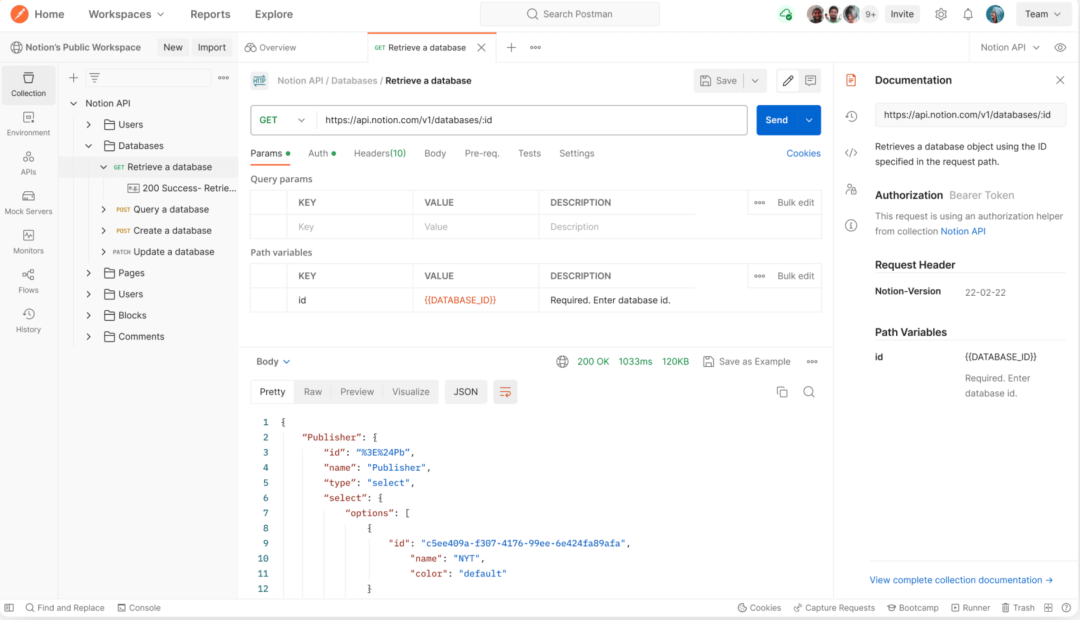Open the Team dropdown

(1043, 14)
